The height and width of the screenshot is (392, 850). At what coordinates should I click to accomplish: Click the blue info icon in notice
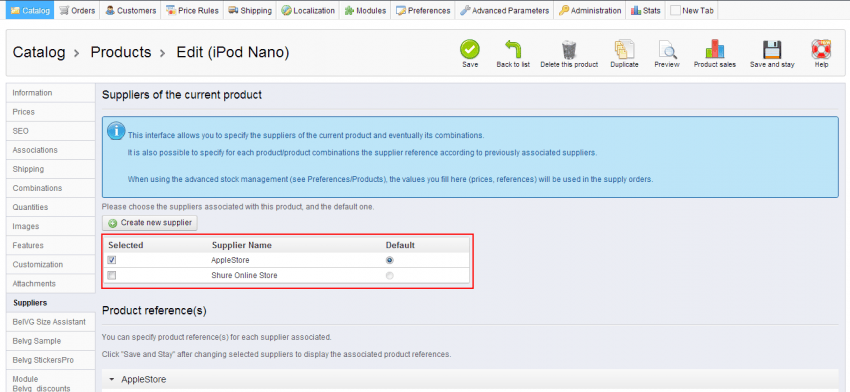115,131
